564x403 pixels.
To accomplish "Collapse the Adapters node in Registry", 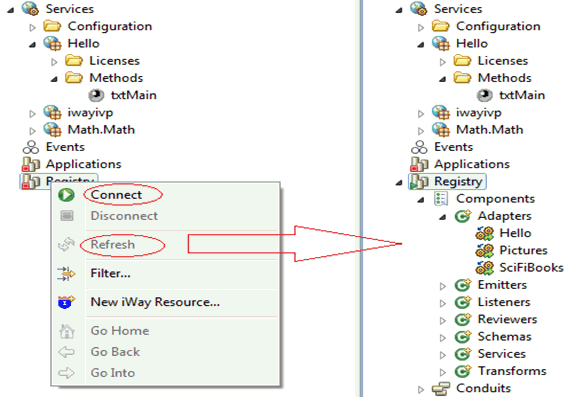I will 443,217.
